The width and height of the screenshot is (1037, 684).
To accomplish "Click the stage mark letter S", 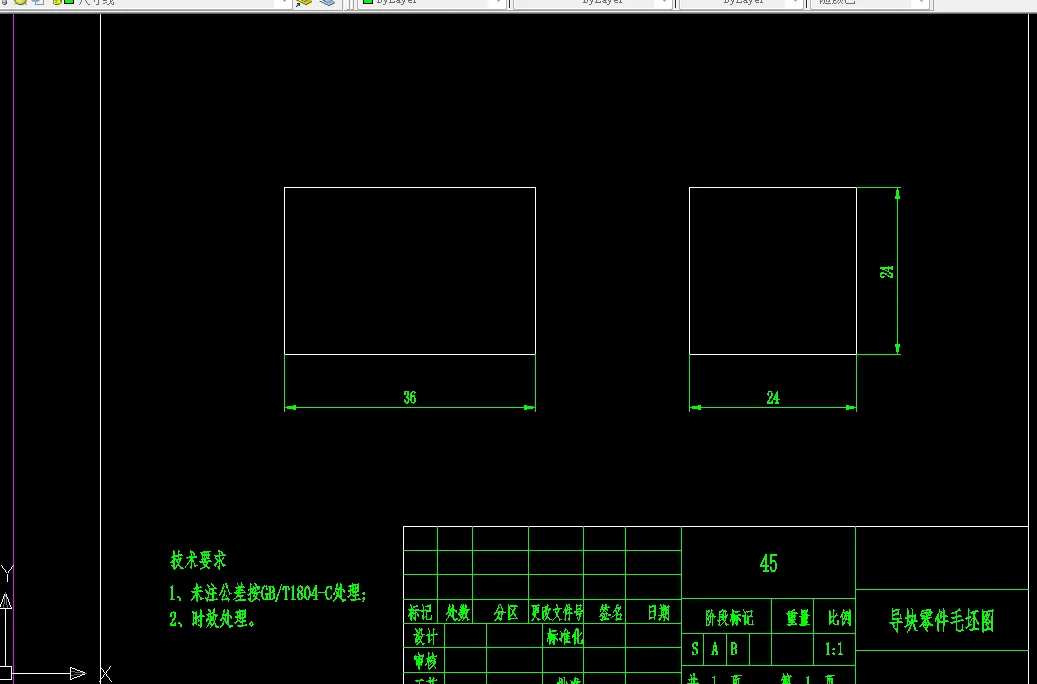I will [x=694, y=649].
